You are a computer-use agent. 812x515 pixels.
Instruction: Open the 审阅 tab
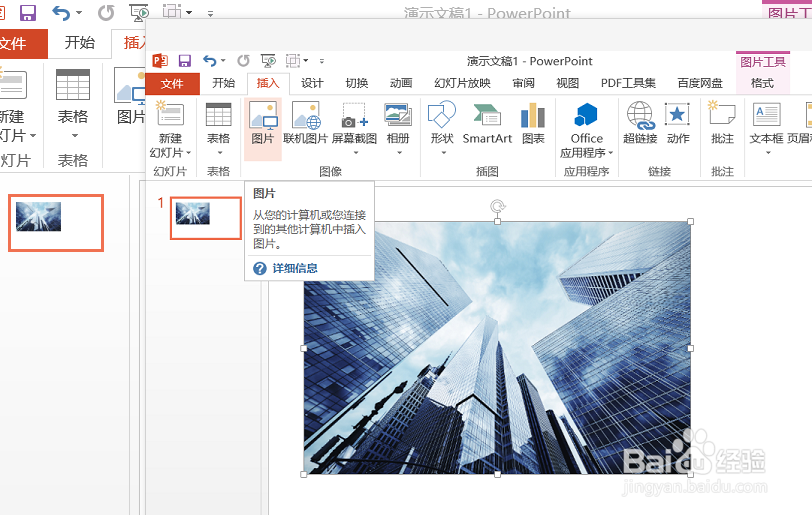click(x=524, y=83)
